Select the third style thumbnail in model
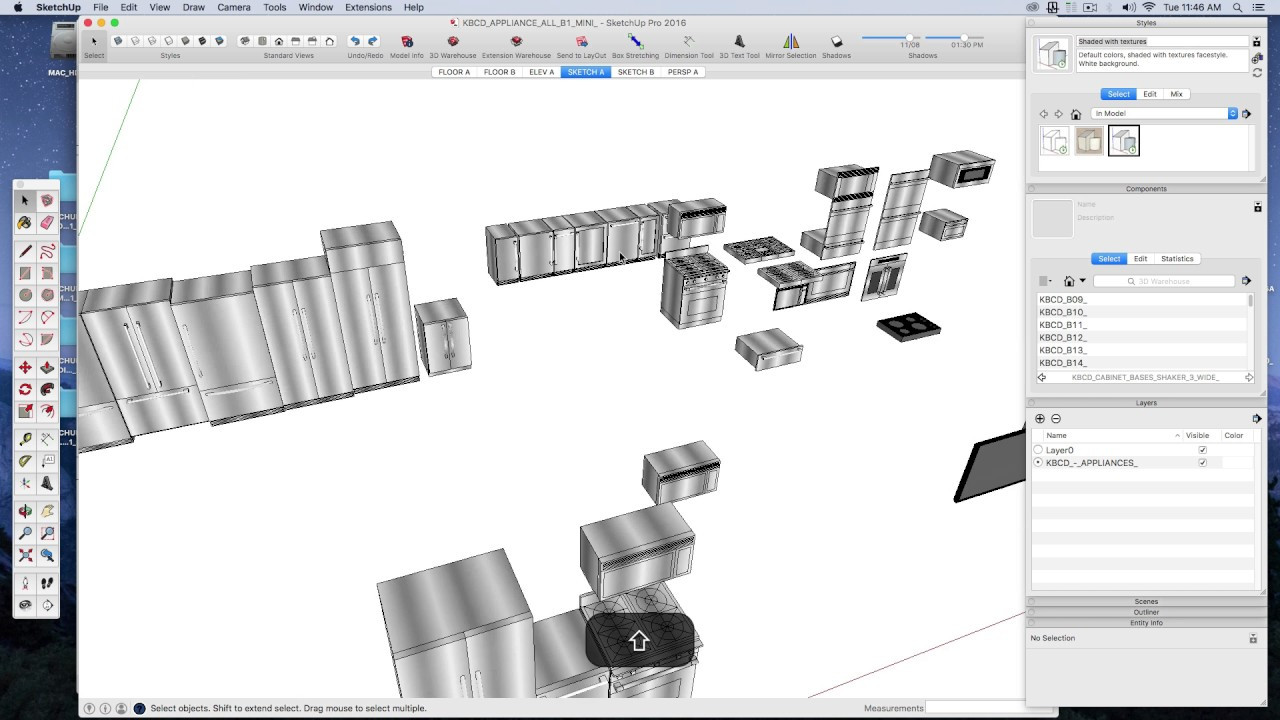Image resolution: width=1280 pixels, height=720 pixels. click(1123, 141)
